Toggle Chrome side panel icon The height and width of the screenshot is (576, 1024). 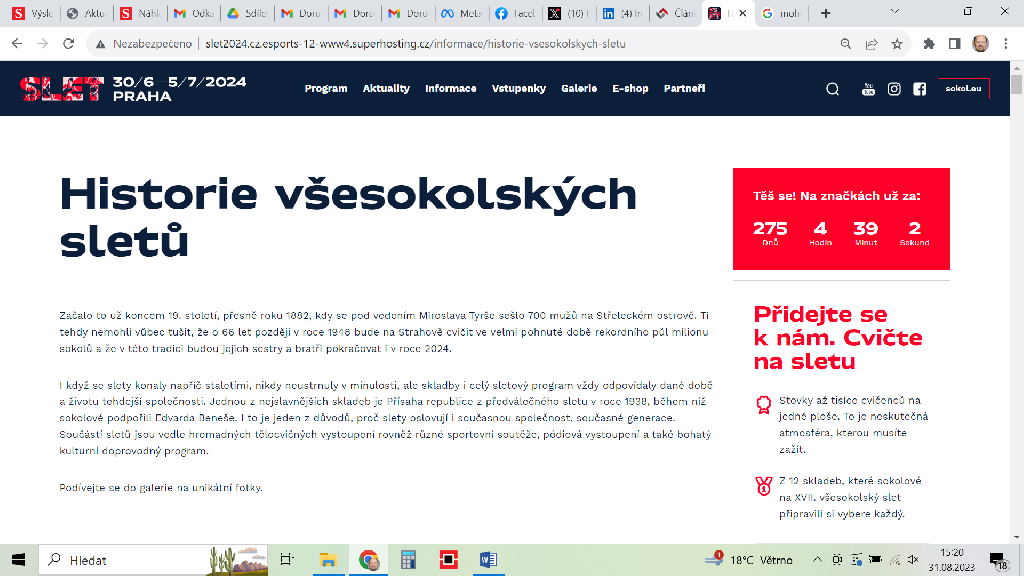[x=954, y=44]
